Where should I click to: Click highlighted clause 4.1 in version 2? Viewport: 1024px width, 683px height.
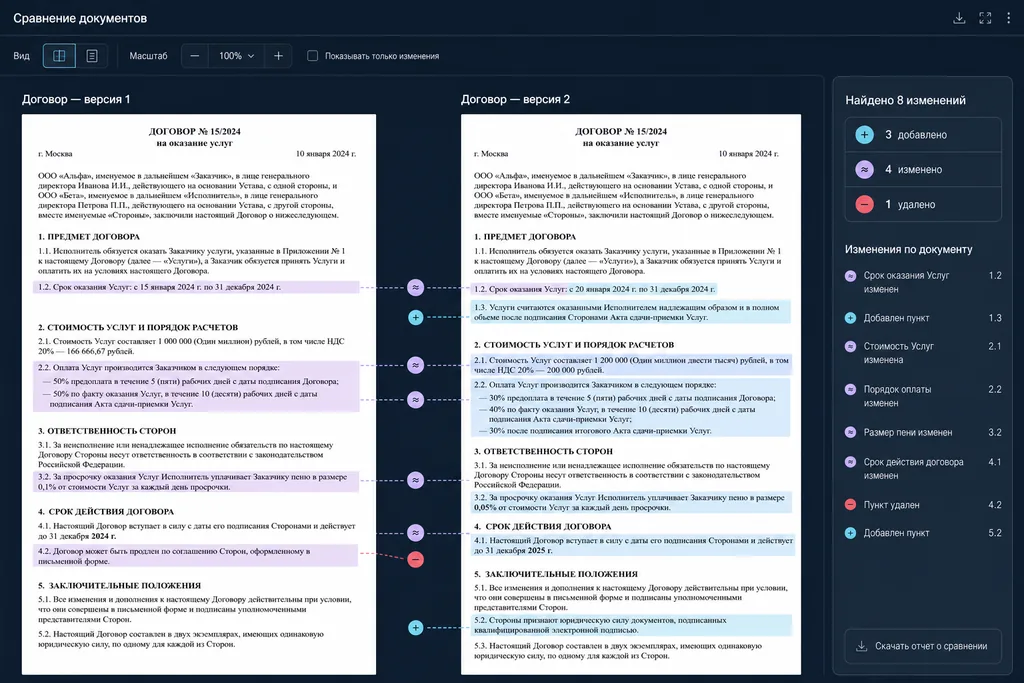click(x=632, y=545)
